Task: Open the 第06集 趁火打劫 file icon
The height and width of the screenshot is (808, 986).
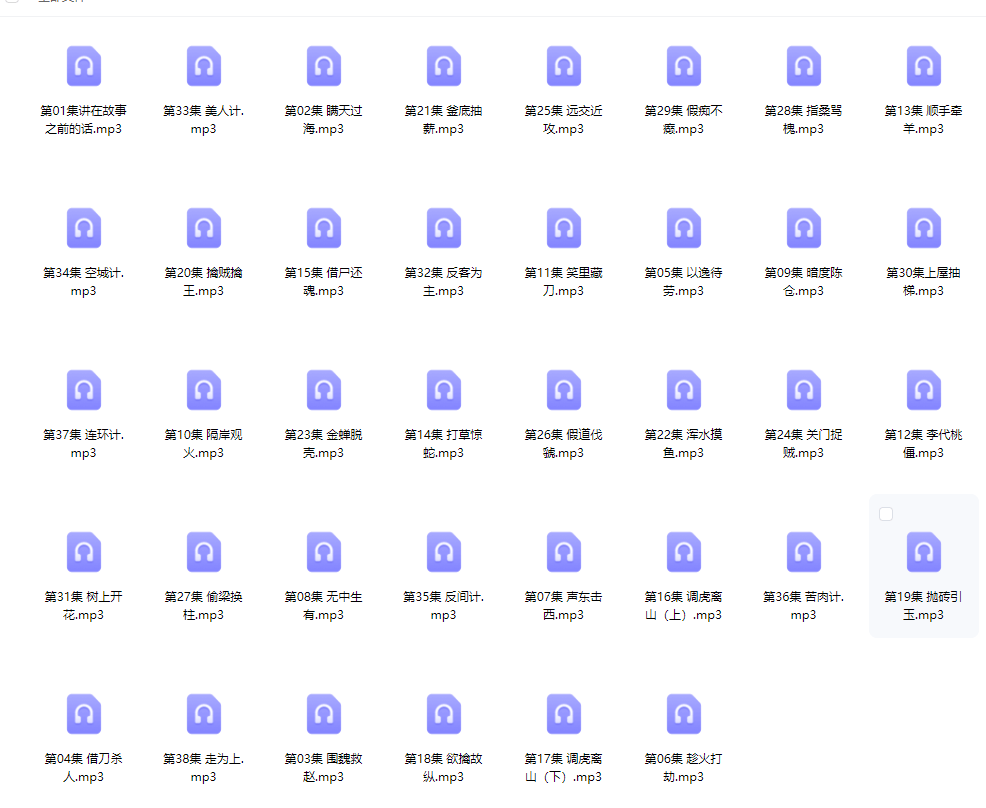Action: [x=684, y=714]
